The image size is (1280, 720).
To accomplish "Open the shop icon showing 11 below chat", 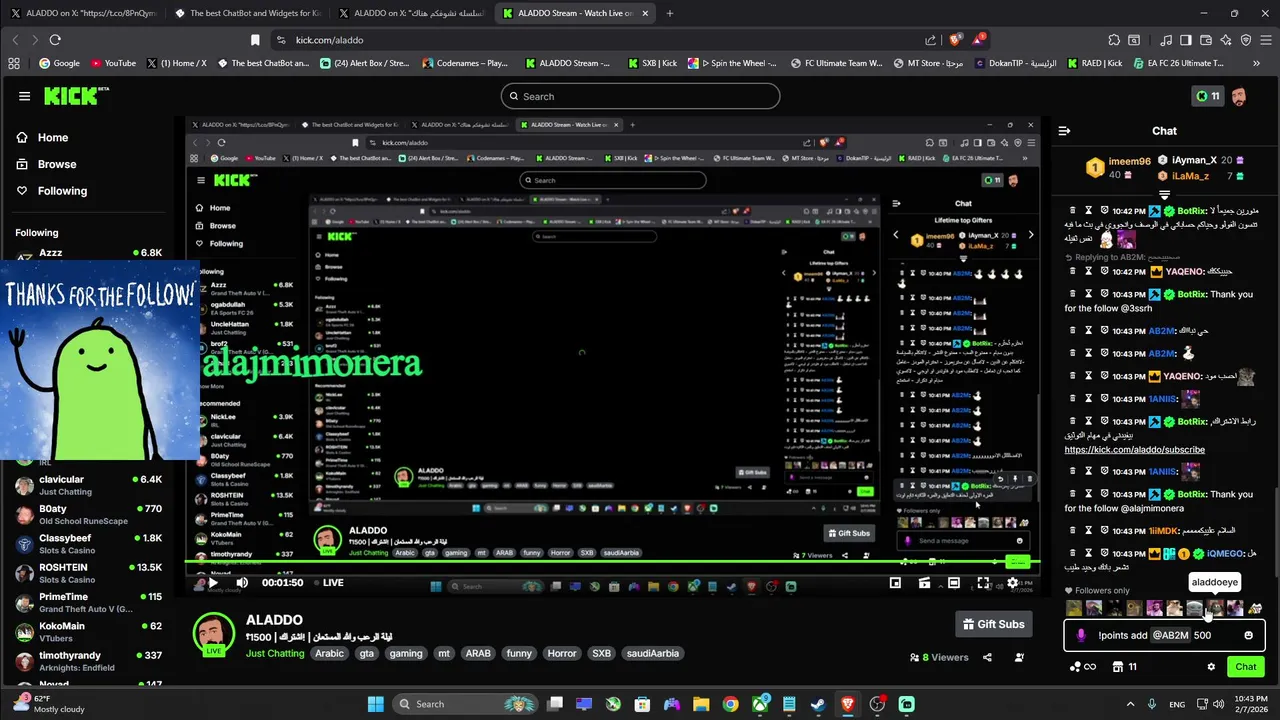I will [1125, 667].
